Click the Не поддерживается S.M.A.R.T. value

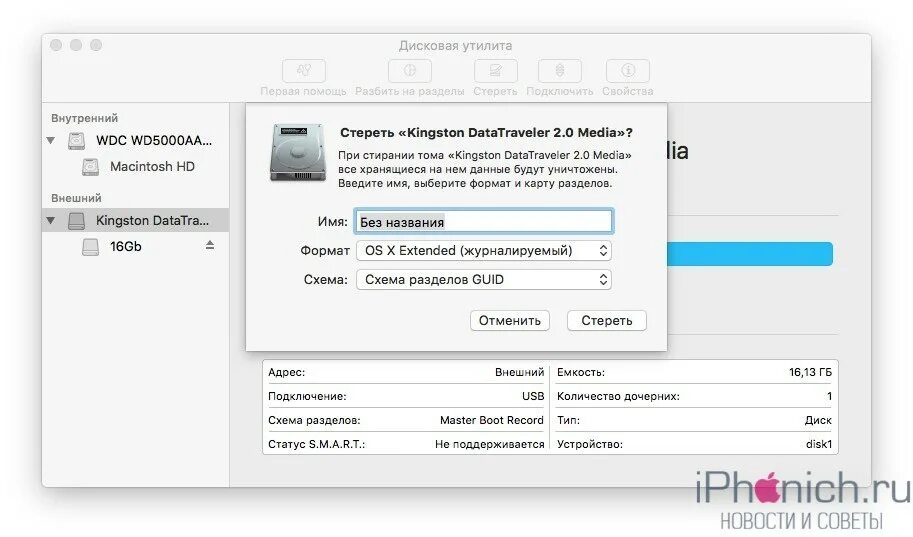tap(489, 444)
